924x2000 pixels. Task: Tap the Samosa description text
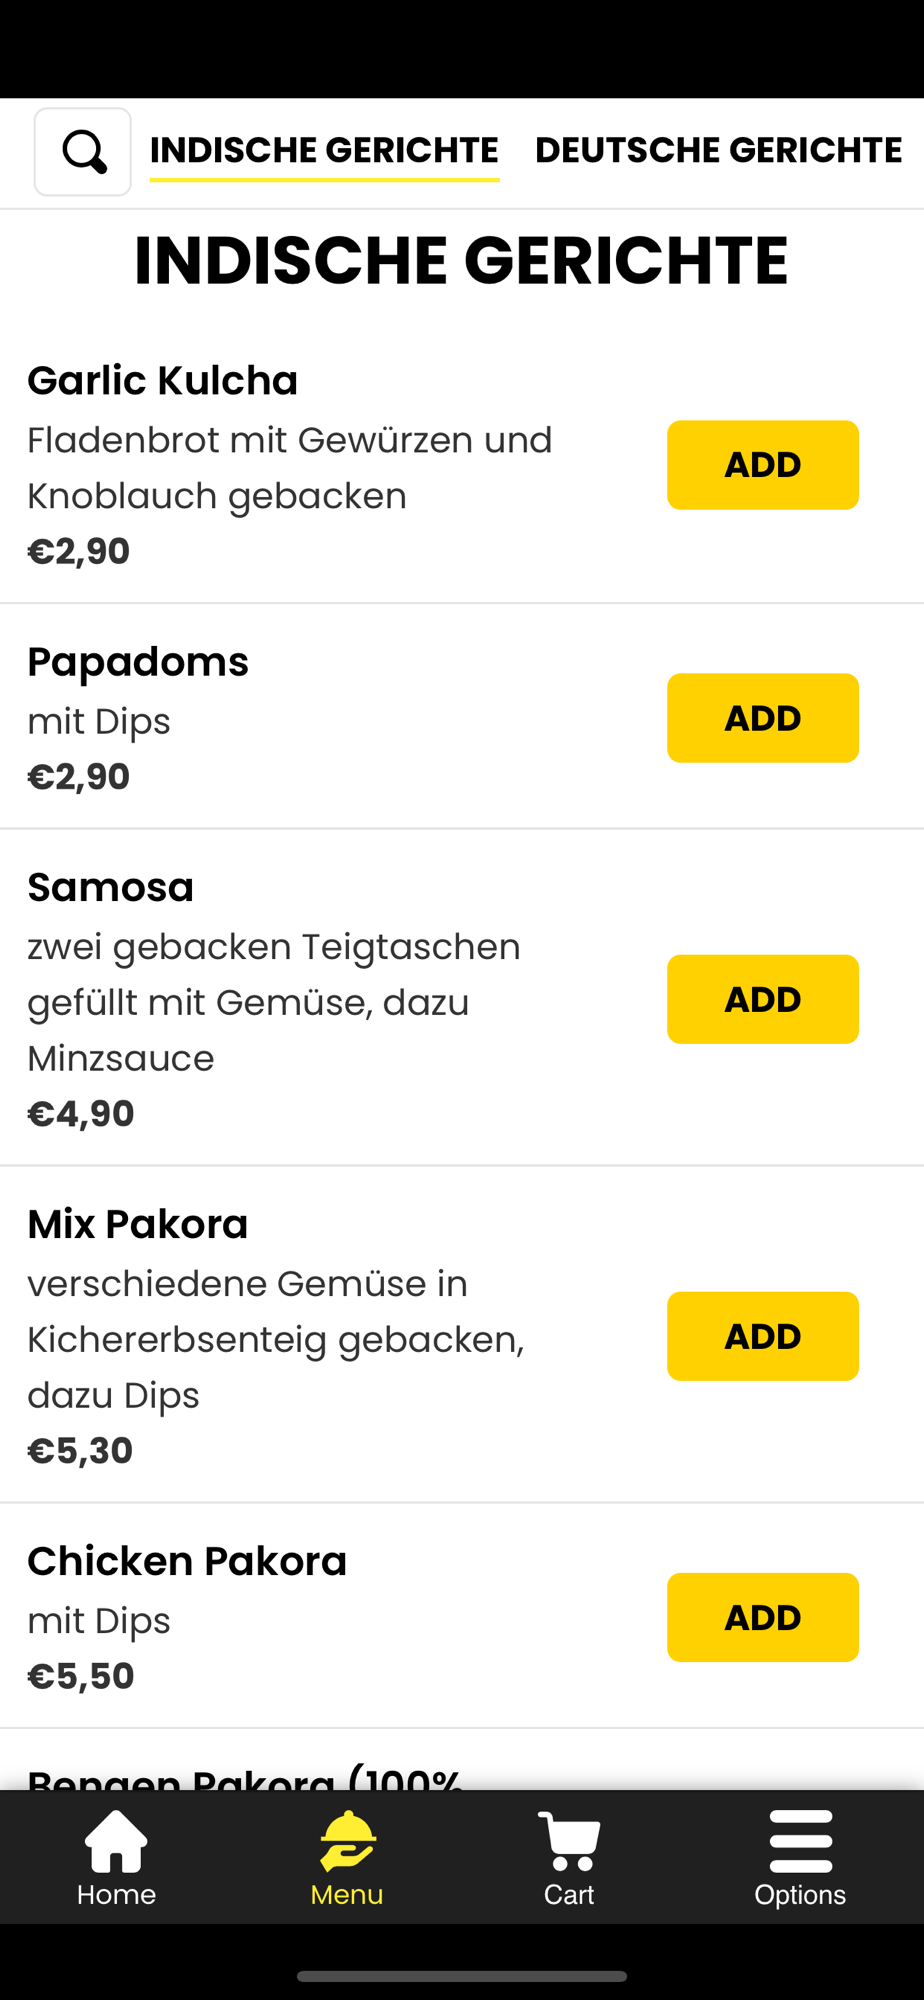click(274, 1002)
